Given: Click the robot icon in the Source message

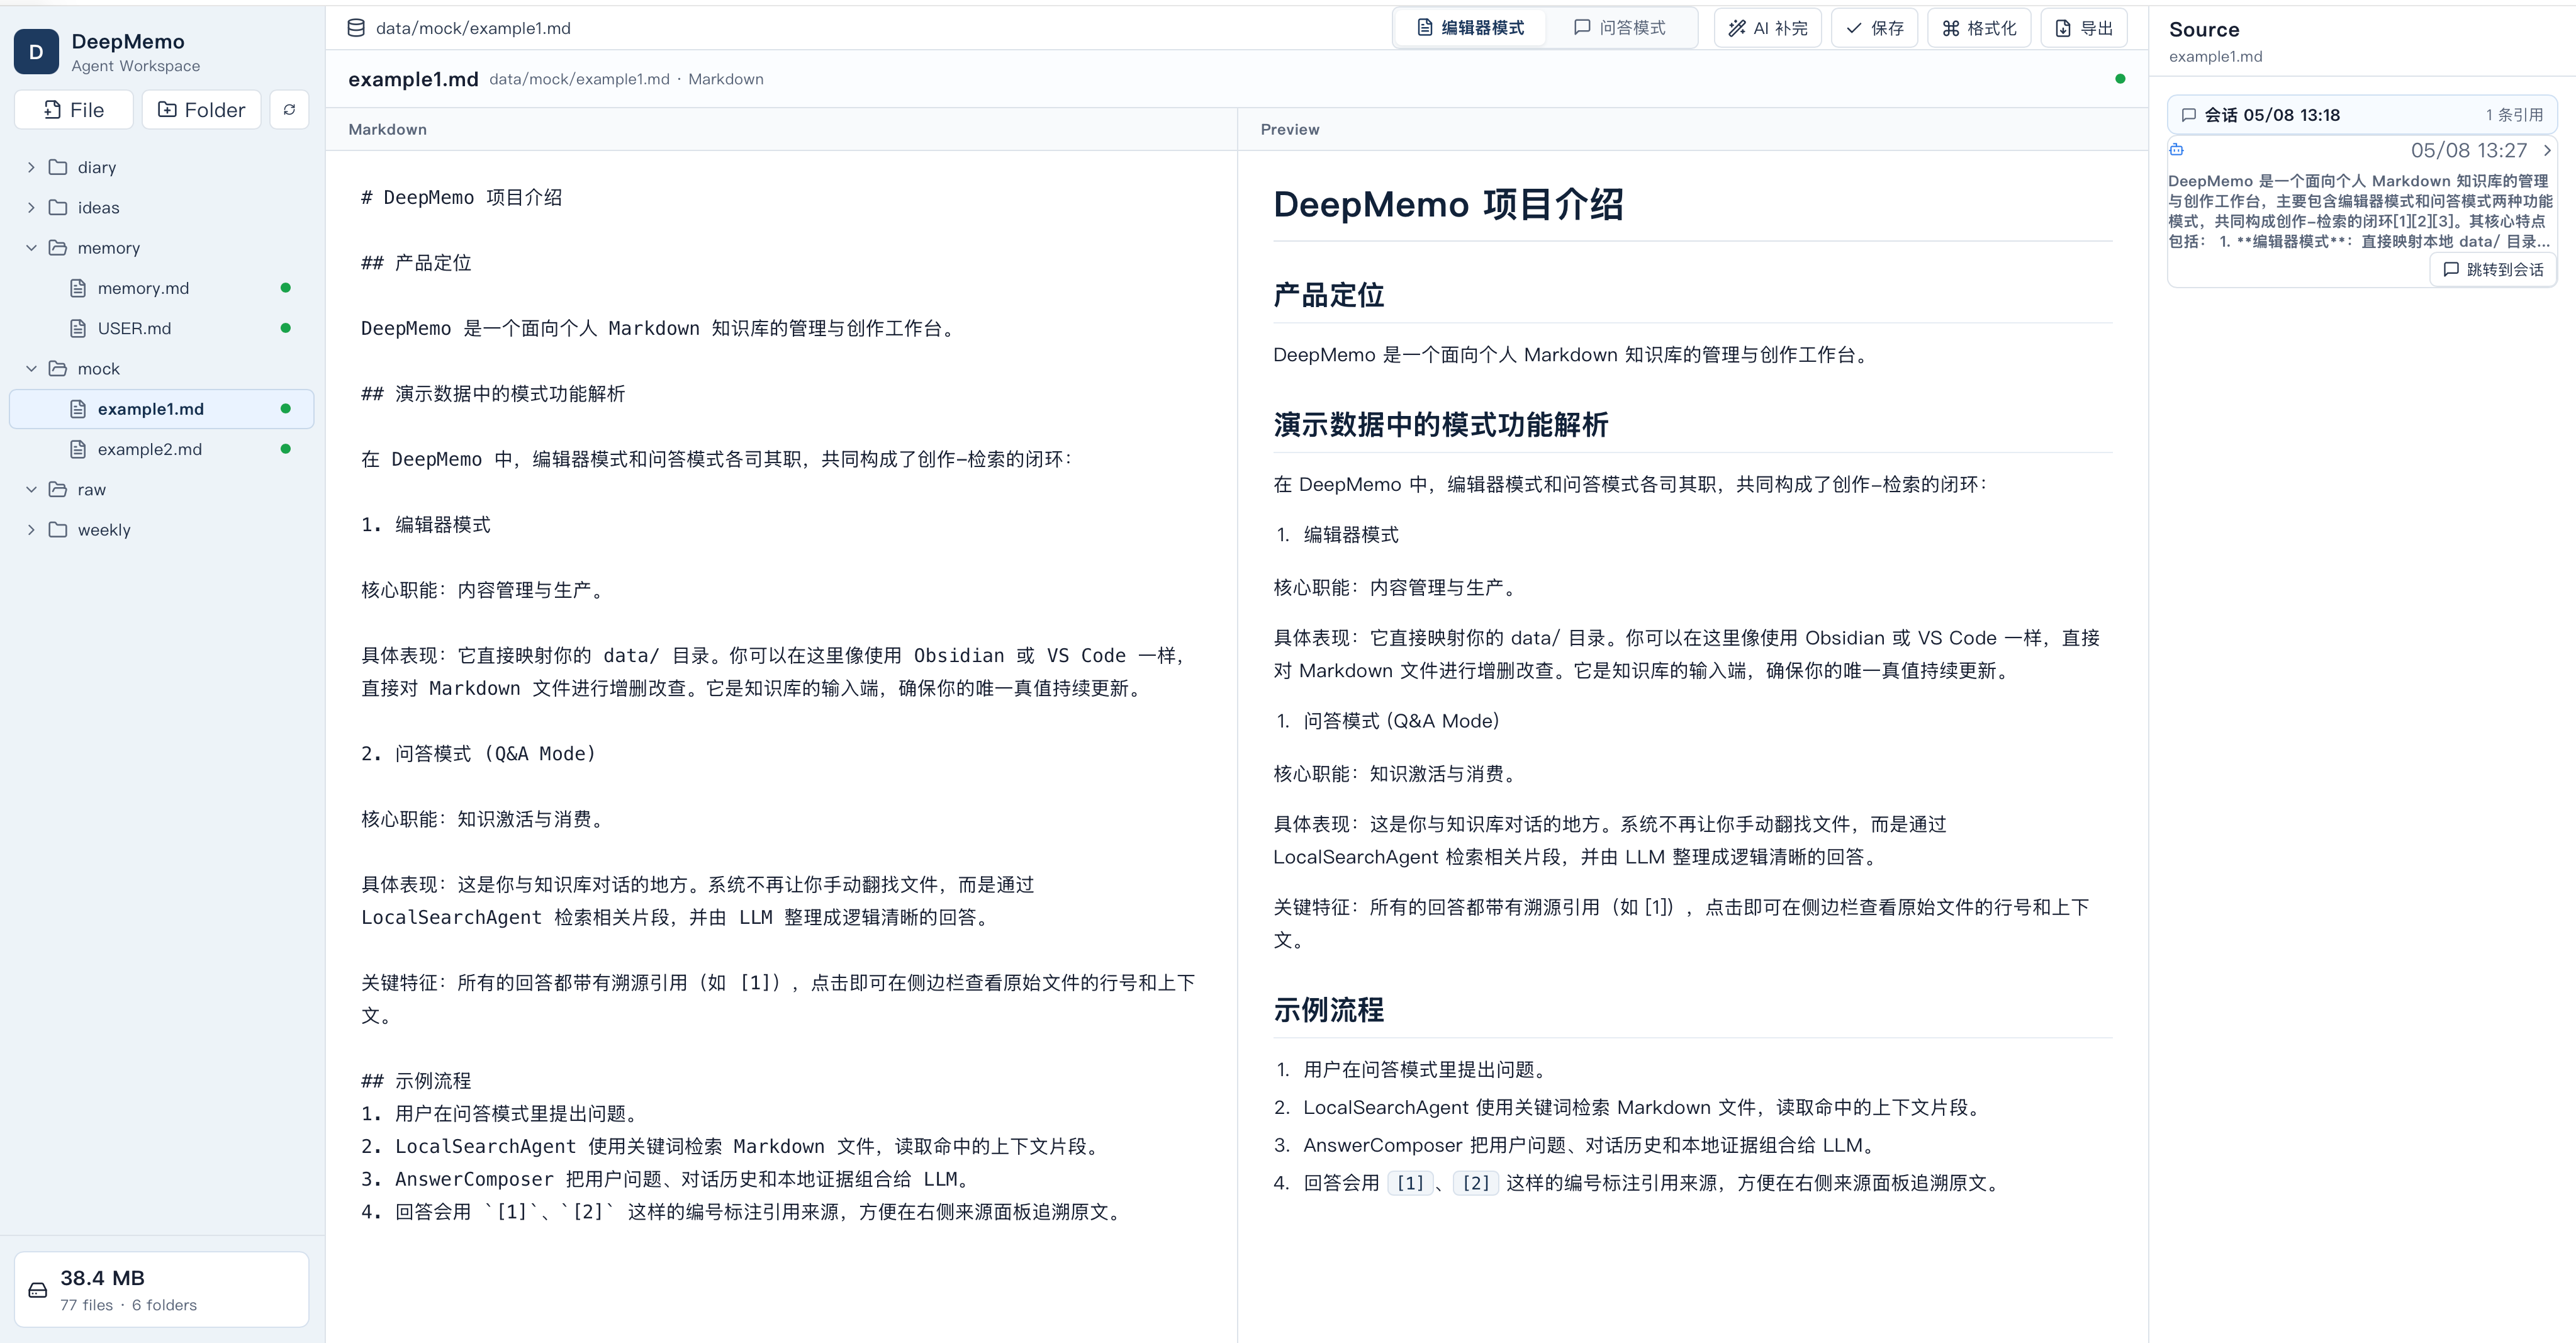Looking at the screenshot, I should coord(2176,150).
